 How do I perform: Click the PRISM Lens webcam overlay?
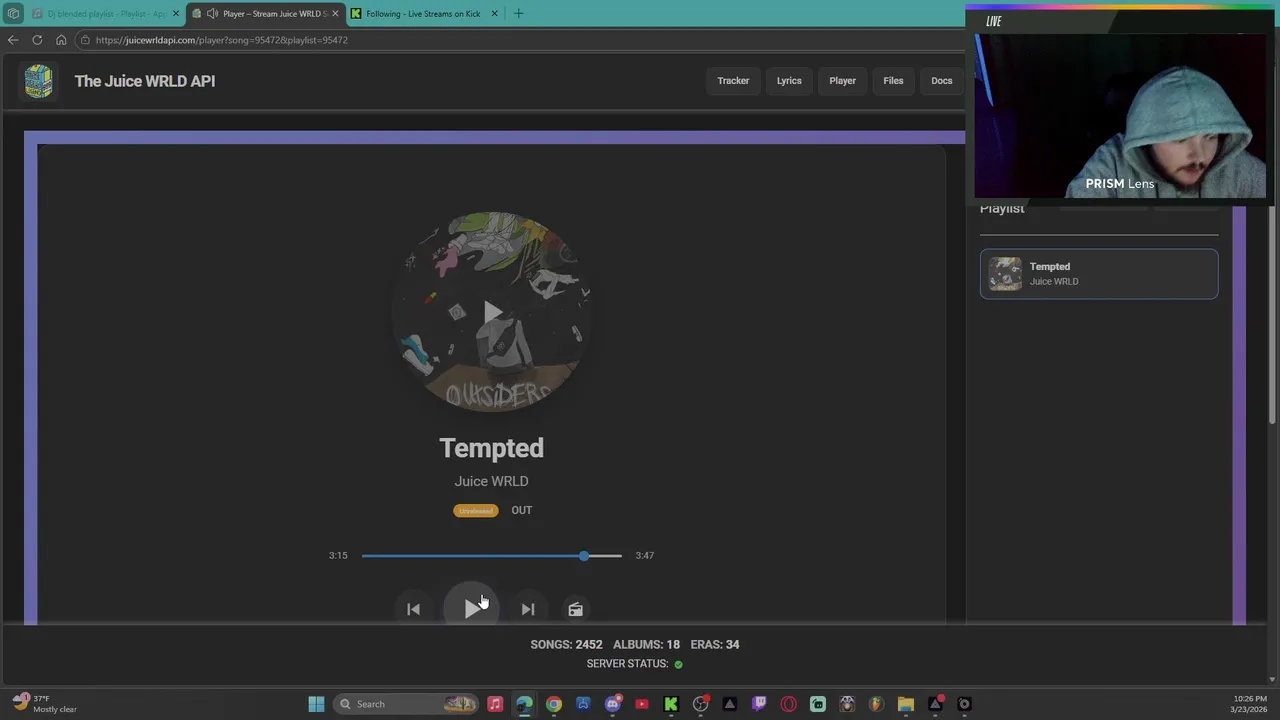click(x=1120, y=115)
